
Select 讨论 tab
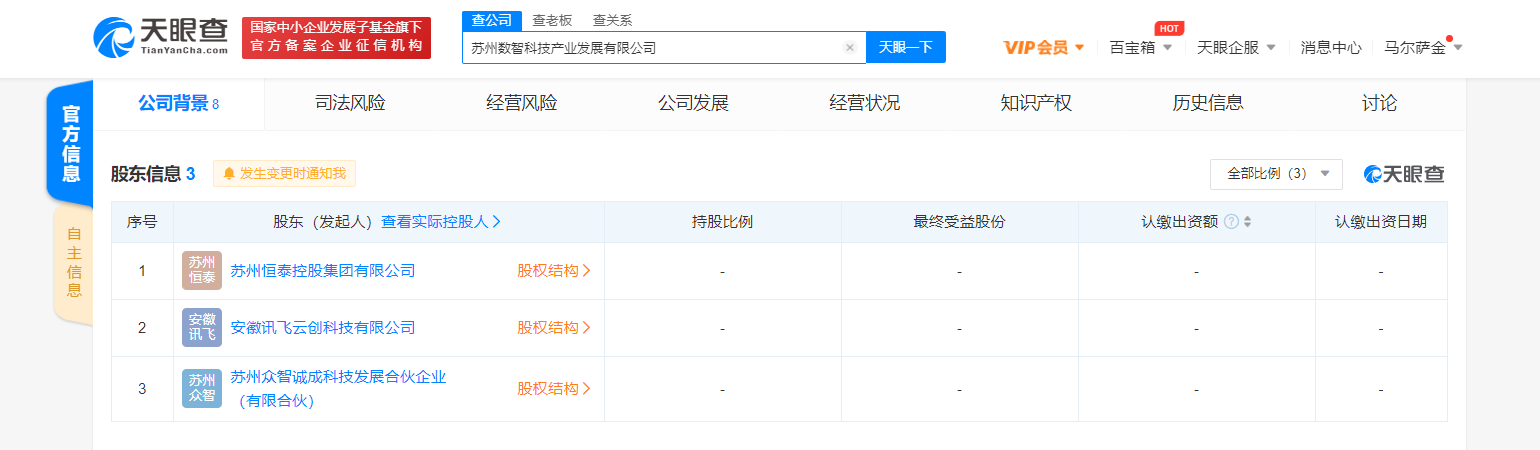[x=1380, y=103]
